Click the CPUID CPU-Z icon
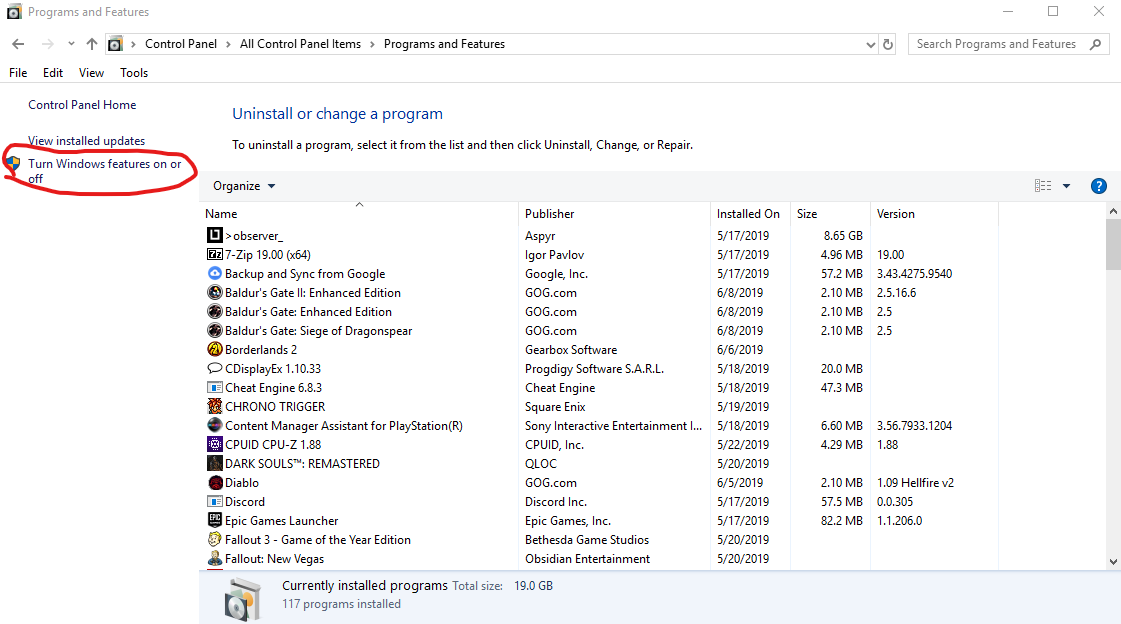 pyautogui.click(x=214, y=445)
